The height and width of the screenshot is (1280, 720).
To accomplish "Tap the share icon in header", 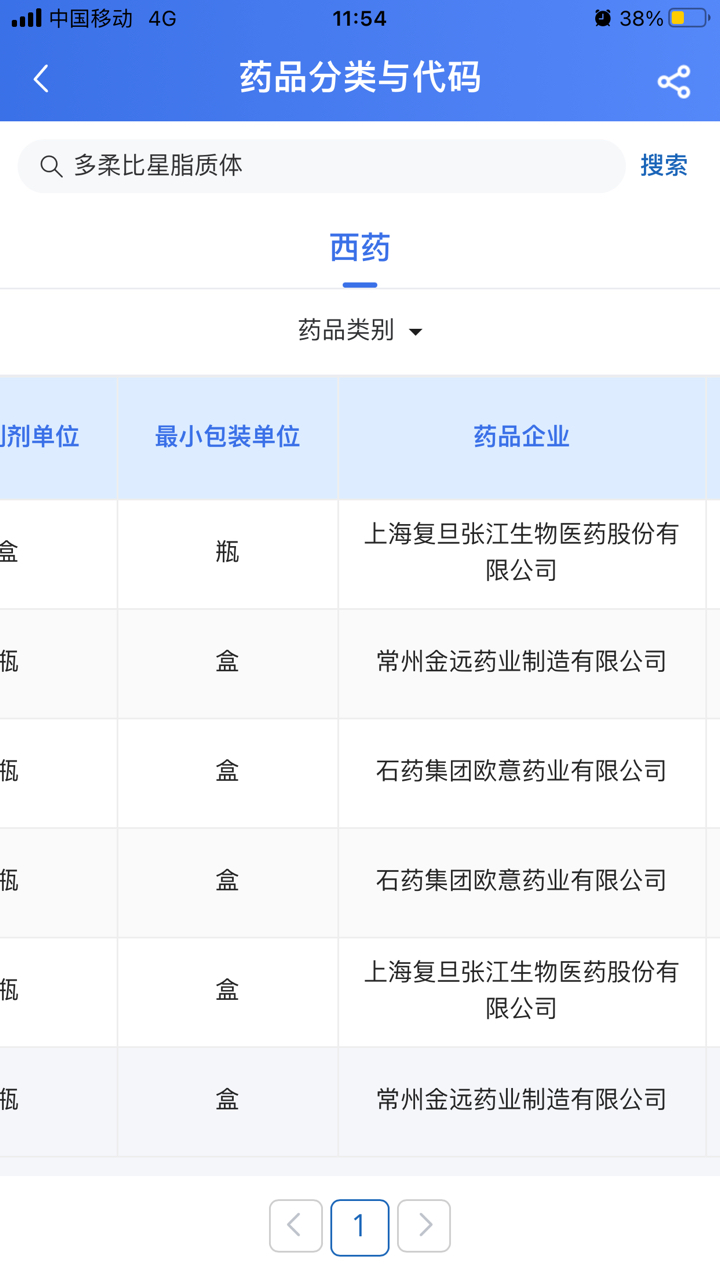I will pyautogui.click(x=674, y=81).
